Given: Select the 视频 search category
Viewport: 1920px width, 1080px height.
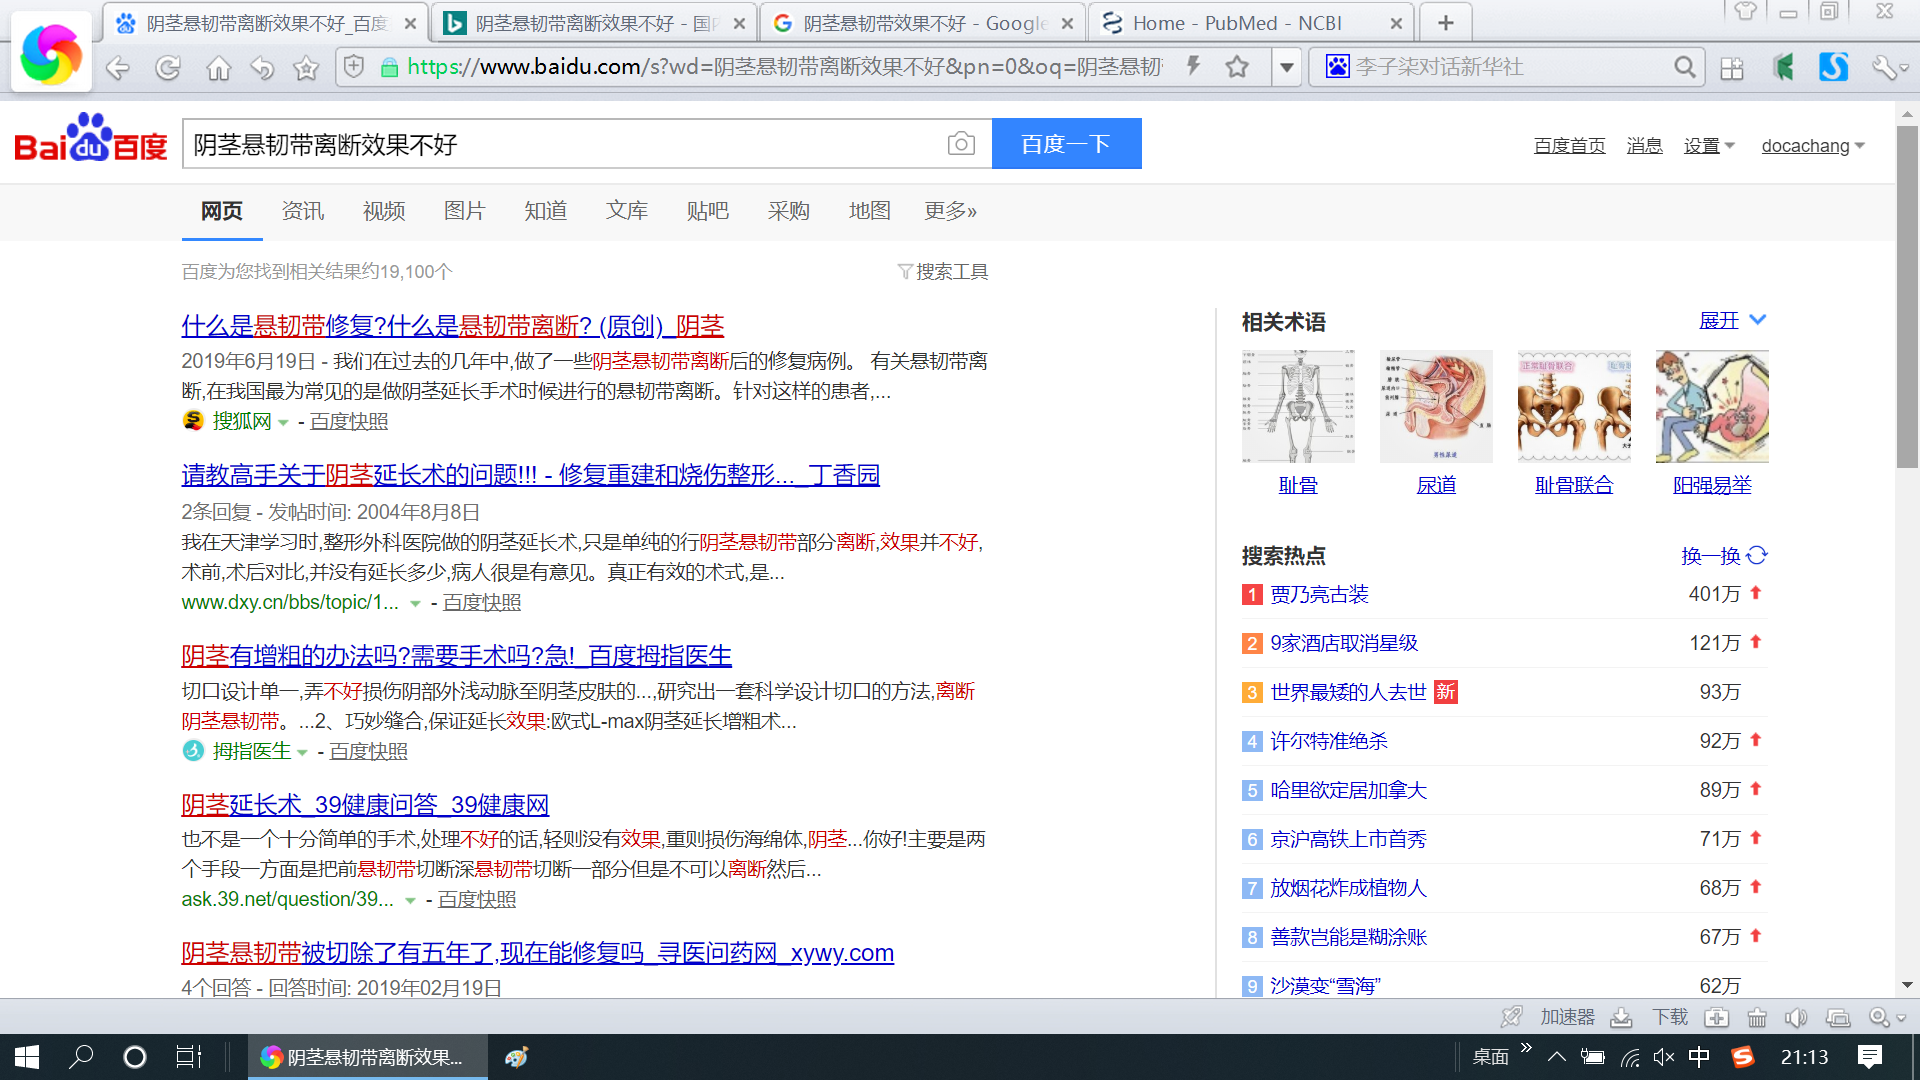Looking at the screenshot, I should [x=384, y=211].
